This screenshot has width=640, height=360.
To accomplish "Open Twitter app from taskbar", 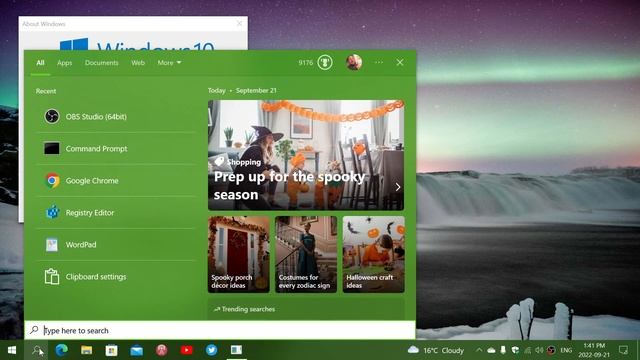I will click(x=211, y=350).
